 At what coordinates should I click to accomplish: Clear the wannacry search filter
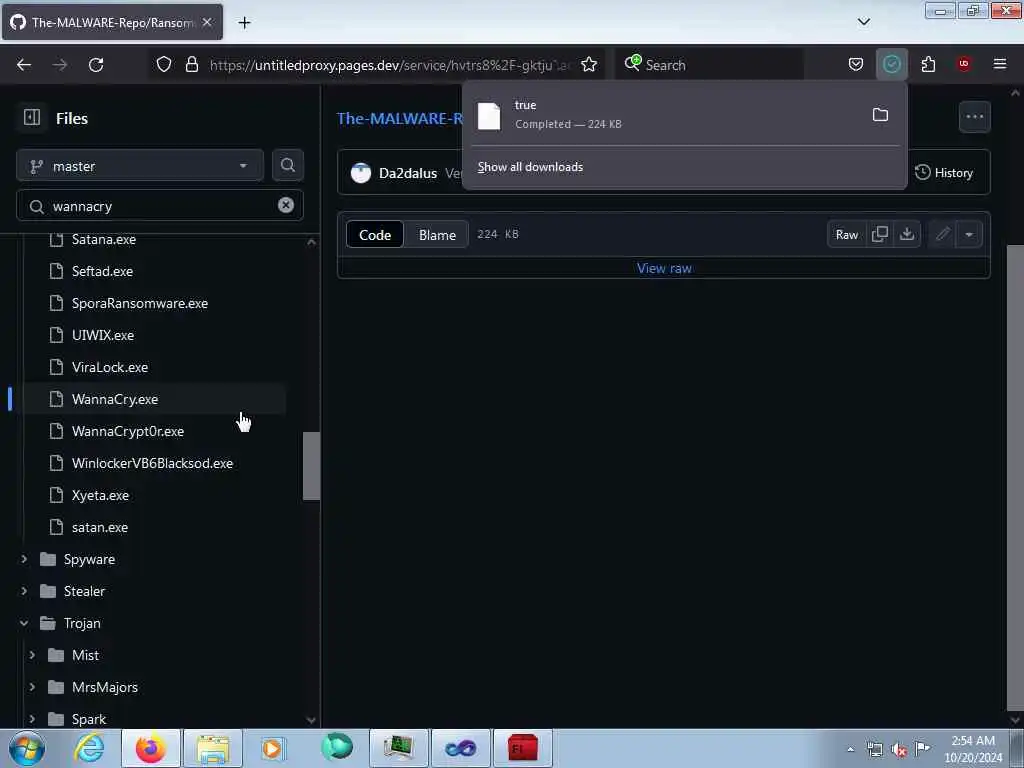(x=285, y=205)
